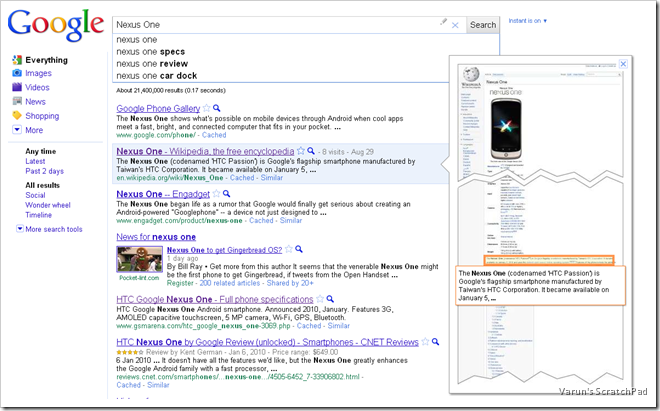Open News for nexus one link
Screen dimensions: 660x411
[156, 237]
